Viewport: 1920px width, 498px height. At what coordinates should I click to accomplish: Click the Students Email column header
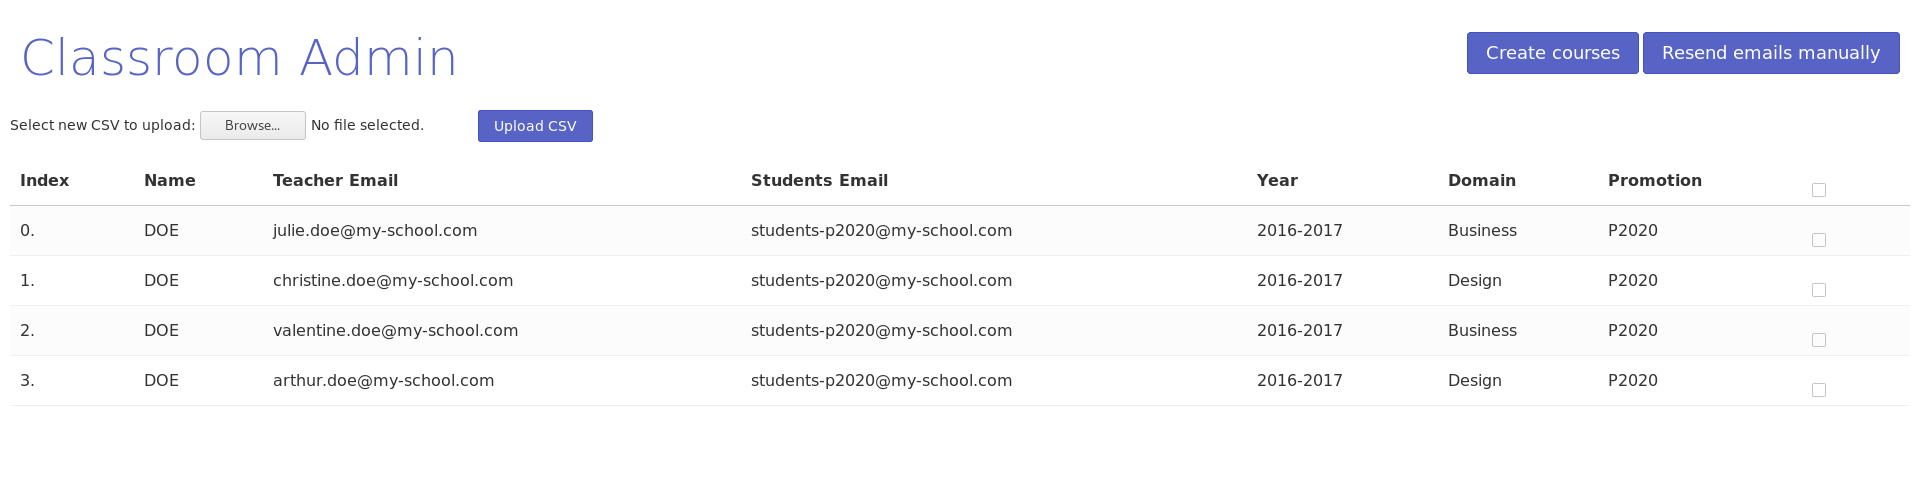click(819, 181)
